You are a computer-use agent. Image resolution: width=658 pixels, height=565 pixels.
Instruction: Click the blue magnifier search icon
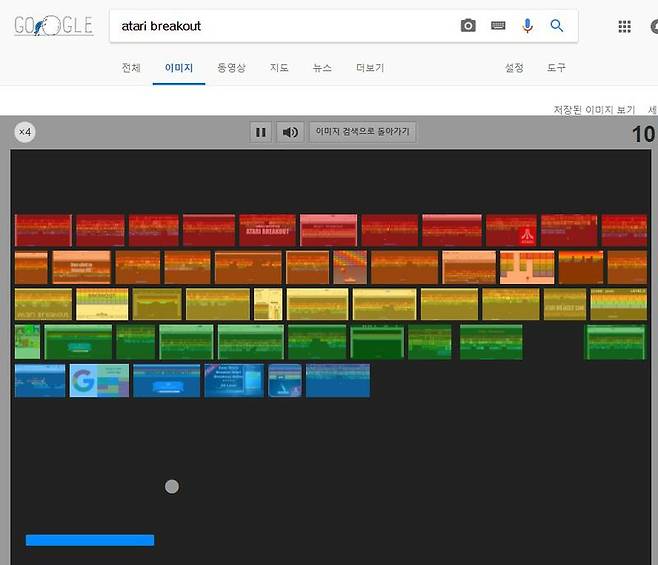tap(557, 26)
